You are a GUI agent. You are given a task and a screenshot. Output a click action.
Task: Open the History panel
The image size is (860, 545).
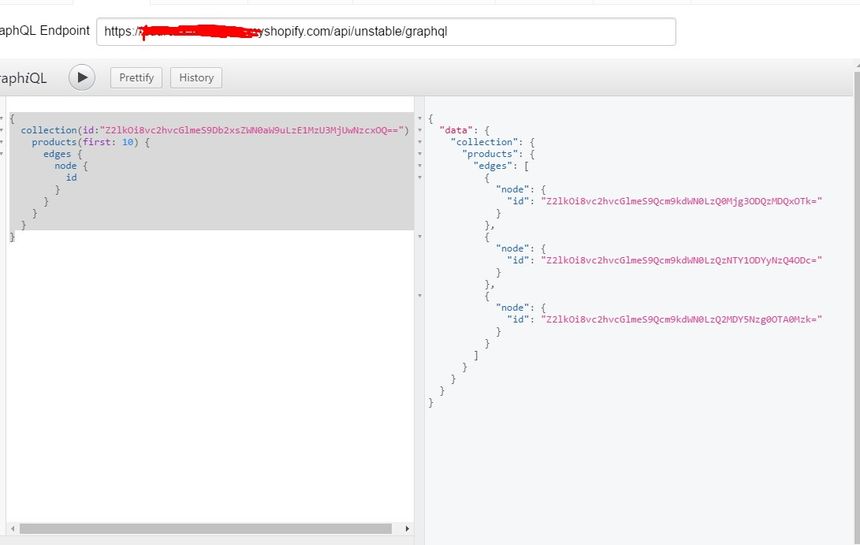tap(196, 78)
